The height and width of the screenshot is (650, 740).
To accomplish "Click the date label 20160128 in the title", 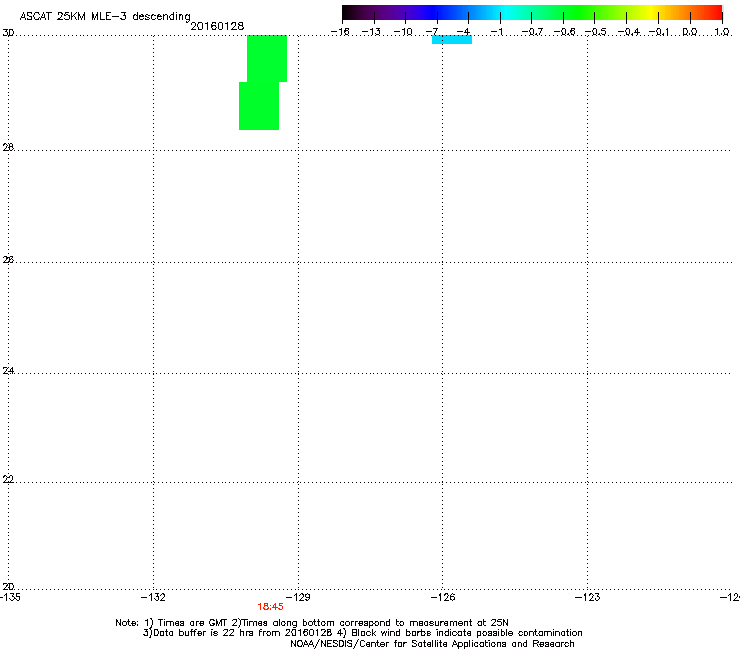I will pyautogui.click(x=217, y=26).
